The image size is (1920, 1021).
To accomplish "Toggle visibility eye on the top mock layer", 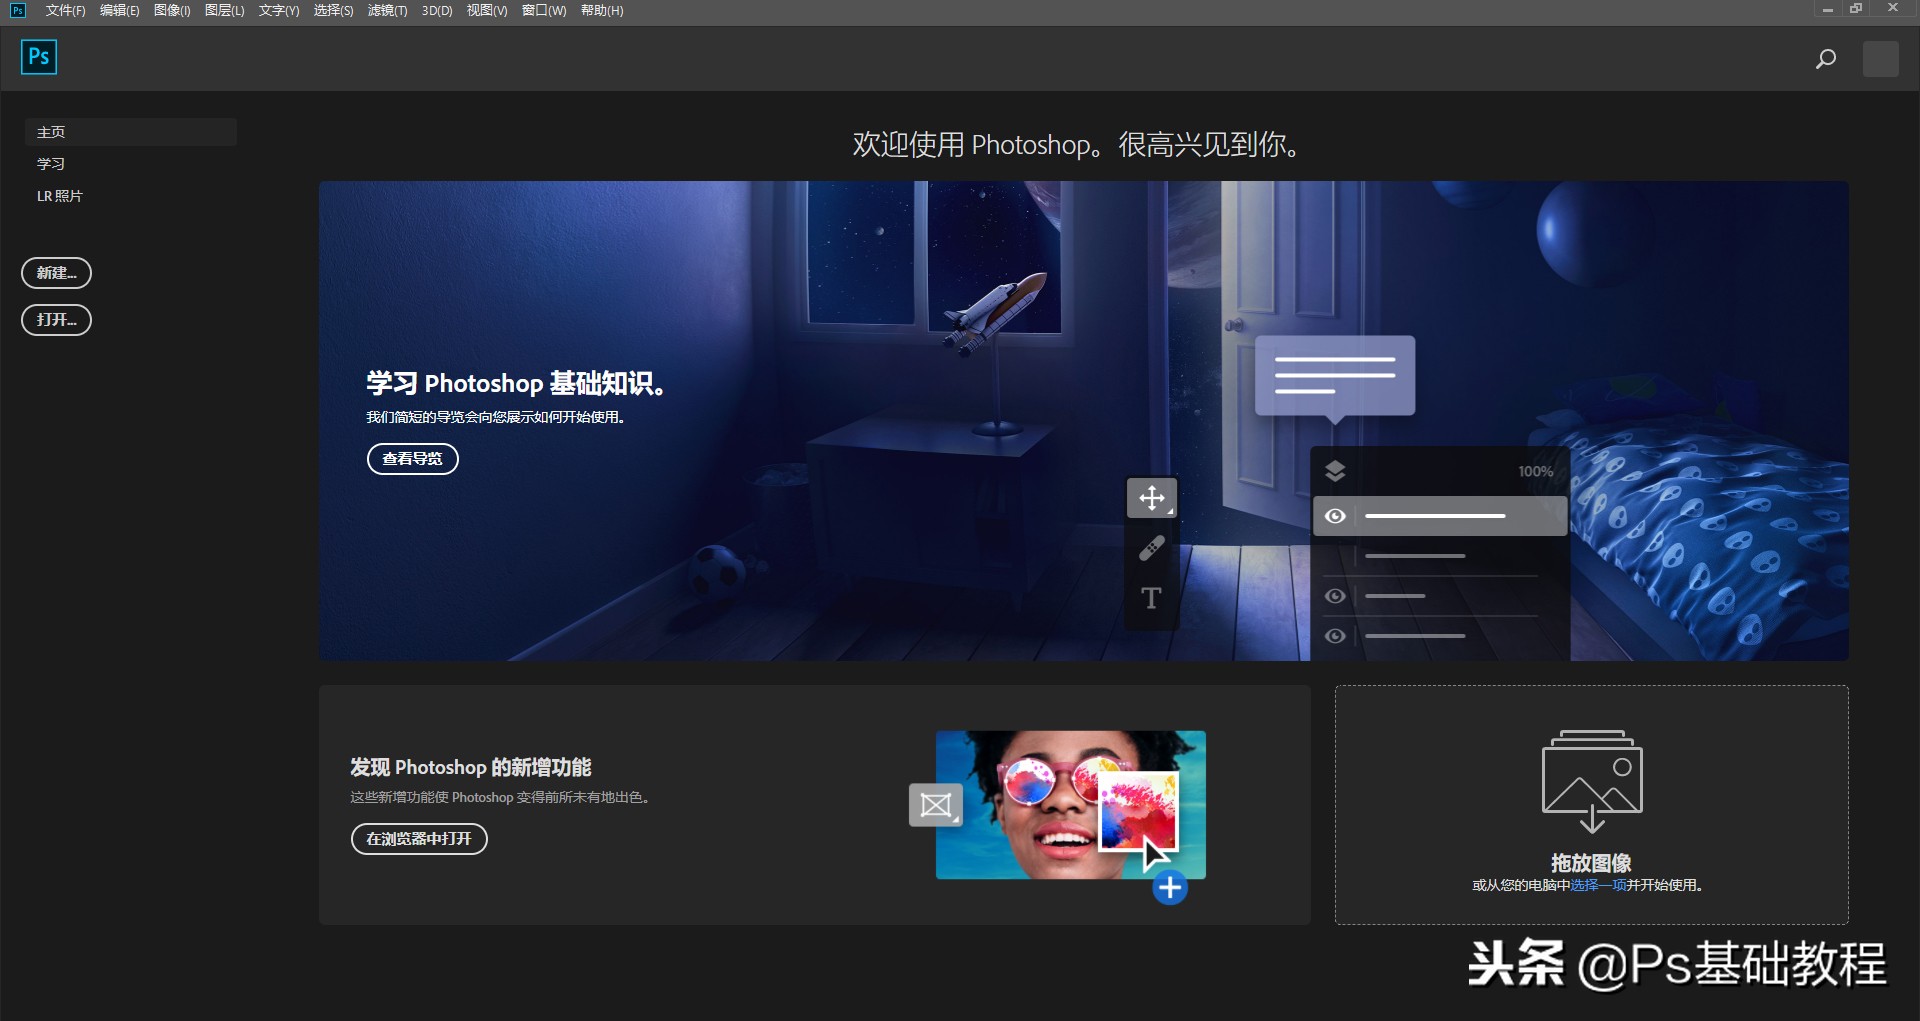I will coord(1335,516).
